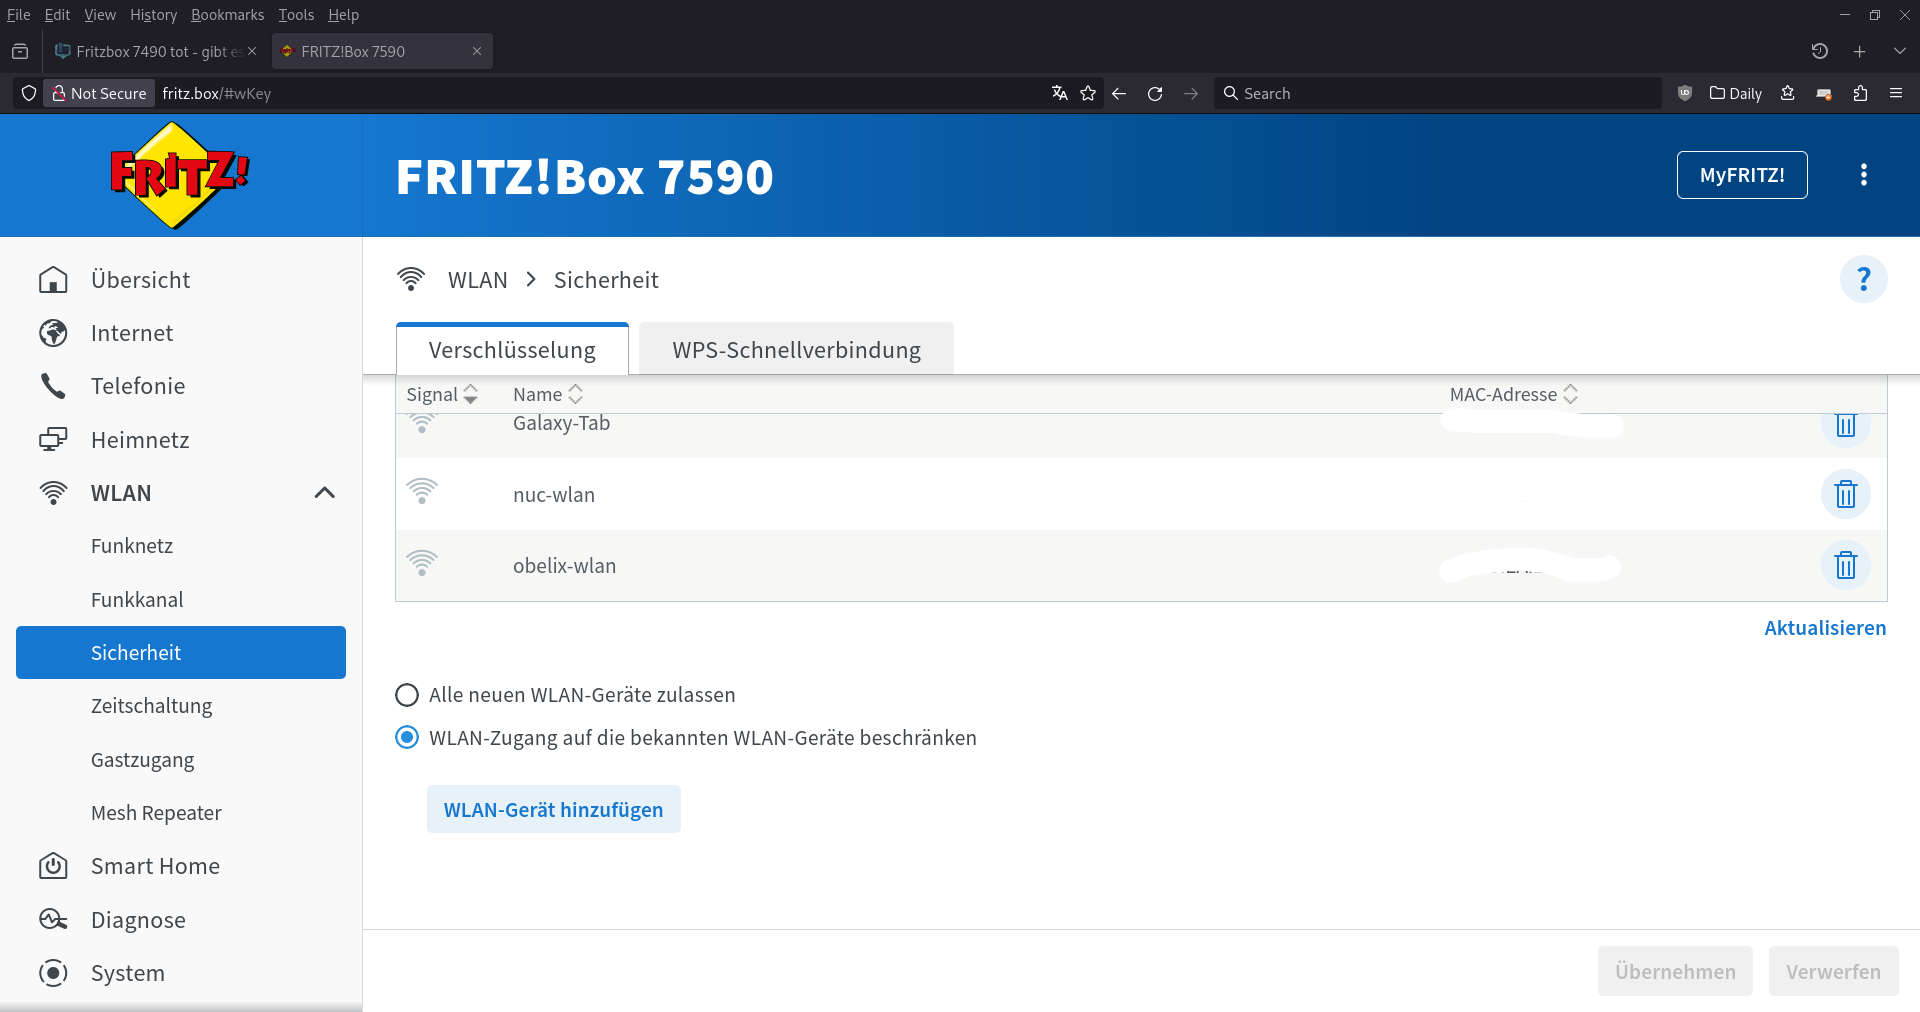The height and width of the screenshot is (1012, 1920).
Task: Select Alle neuen WLAN-Geräte zulassen
Action: [x=407, y=695]
